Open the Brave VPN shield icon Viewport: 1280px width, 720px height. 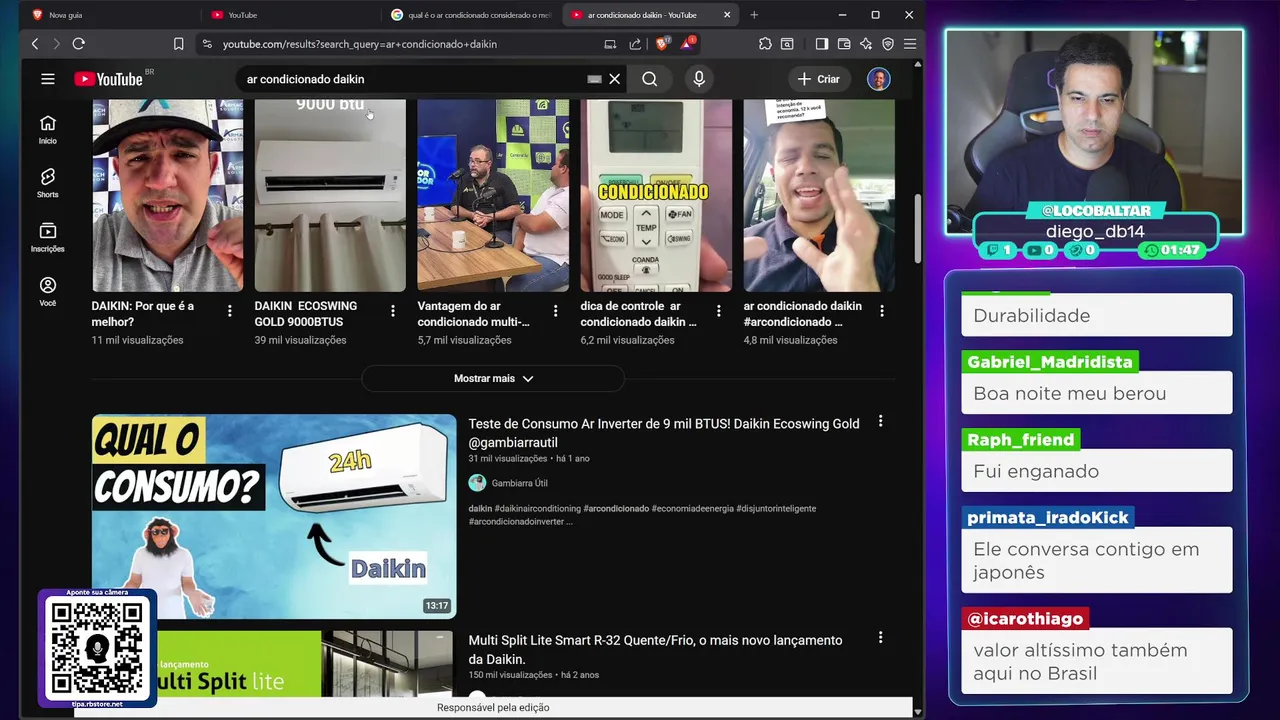coord(888,44)
